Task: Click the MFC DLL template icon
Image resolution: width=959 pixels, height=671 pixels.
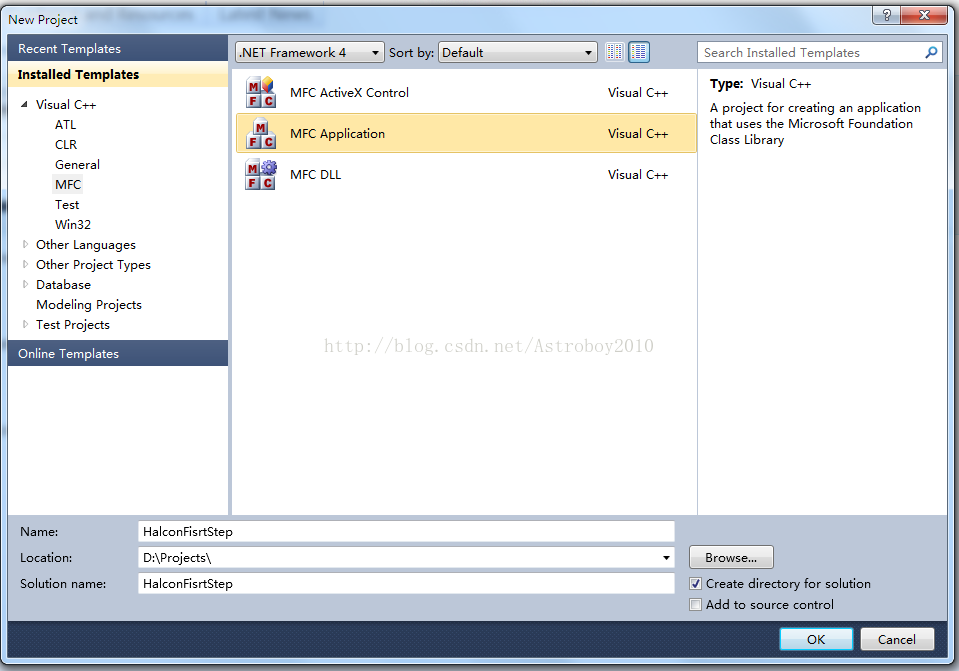Action: (261, 174)
